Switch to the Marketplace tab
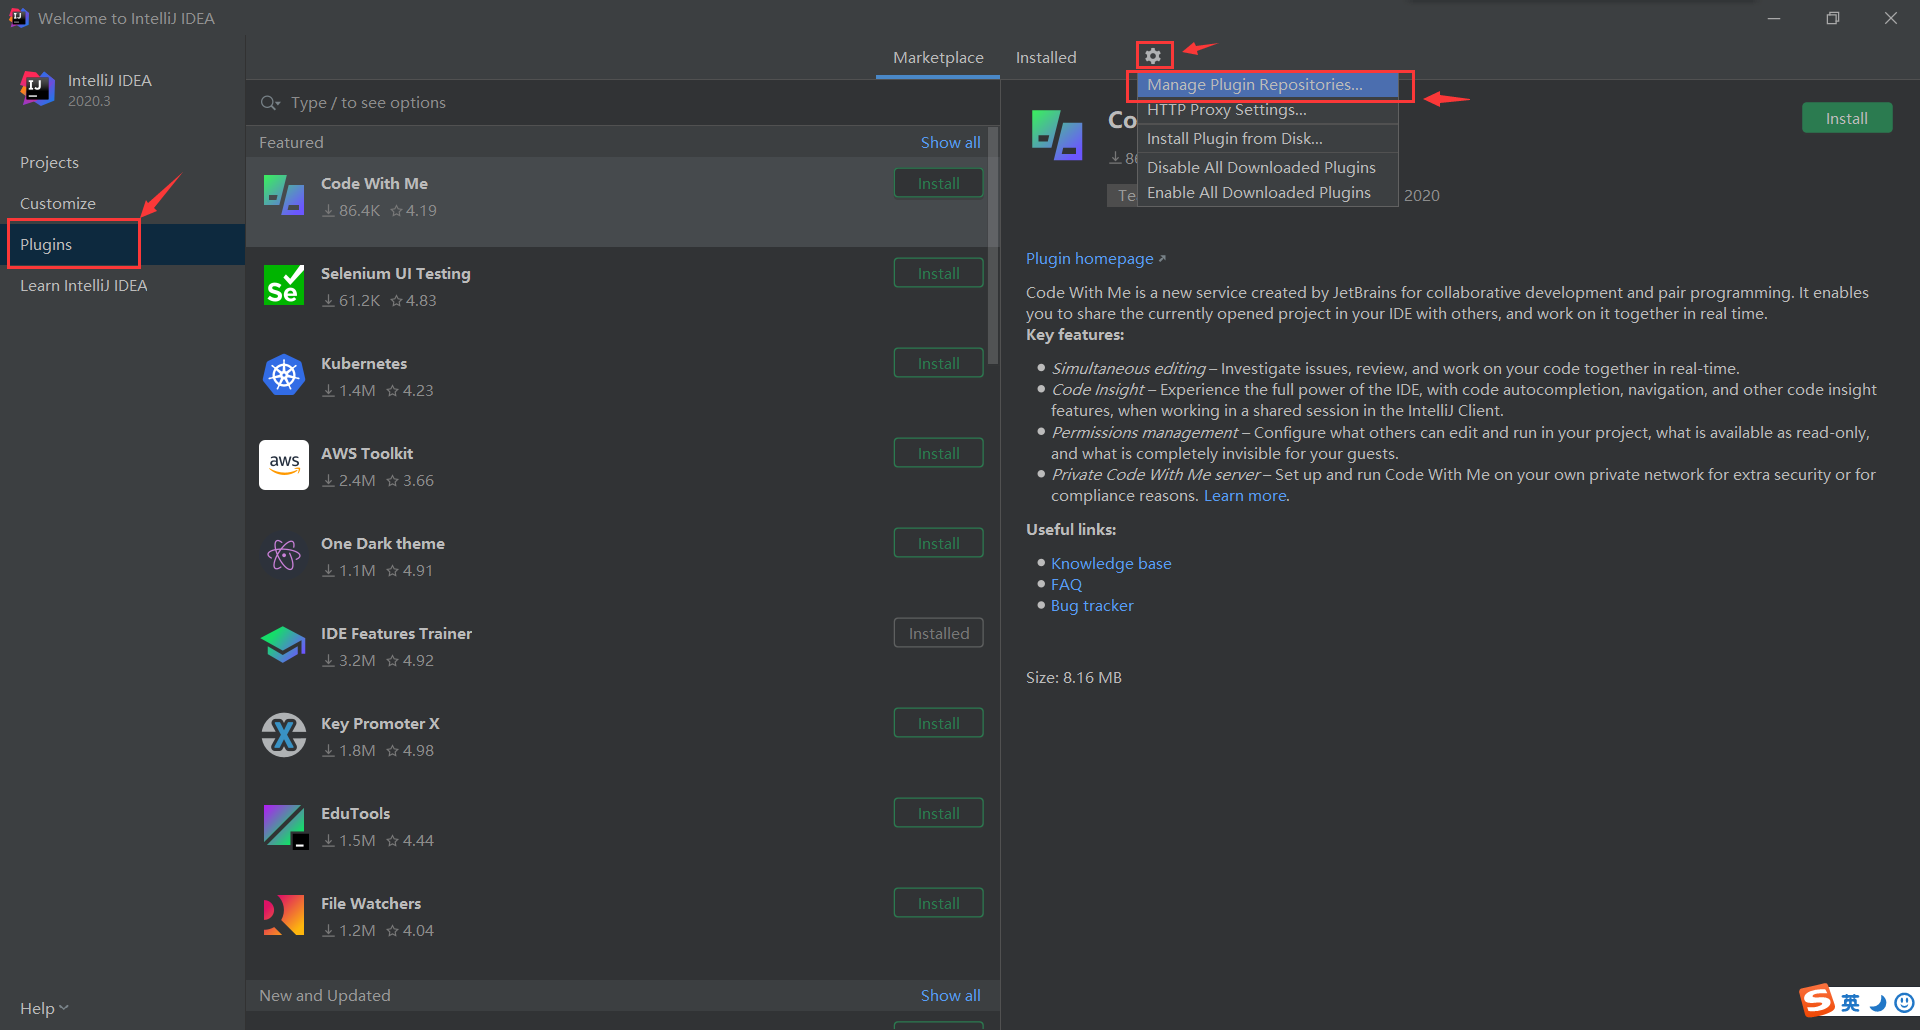This screenshot has height=1030, width=1920. pos(938,58)
